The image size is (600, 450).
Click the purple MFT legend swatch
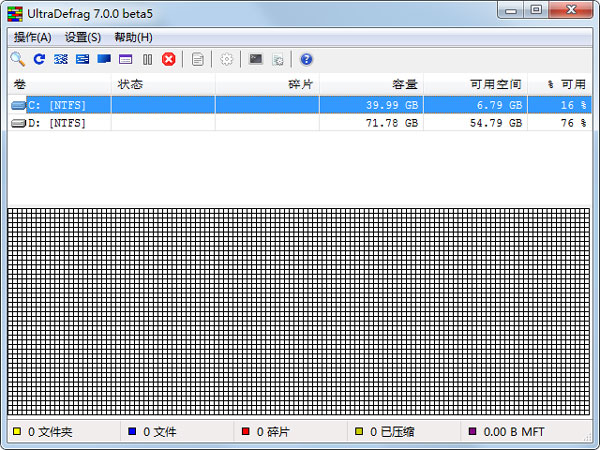click(473, 432)
